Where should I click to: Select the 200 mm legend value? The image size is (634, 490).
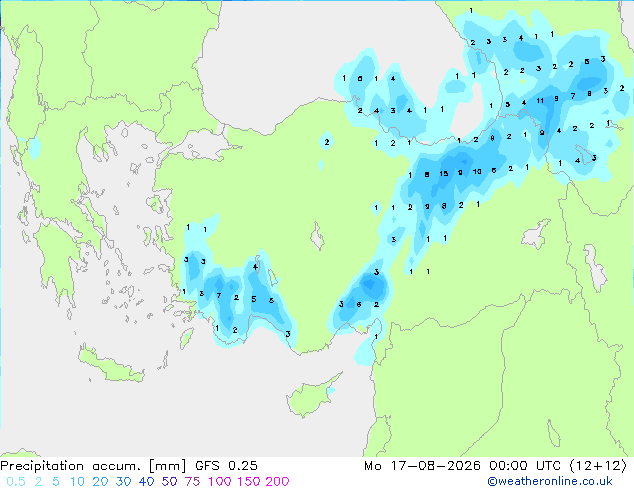pos(277,482)
